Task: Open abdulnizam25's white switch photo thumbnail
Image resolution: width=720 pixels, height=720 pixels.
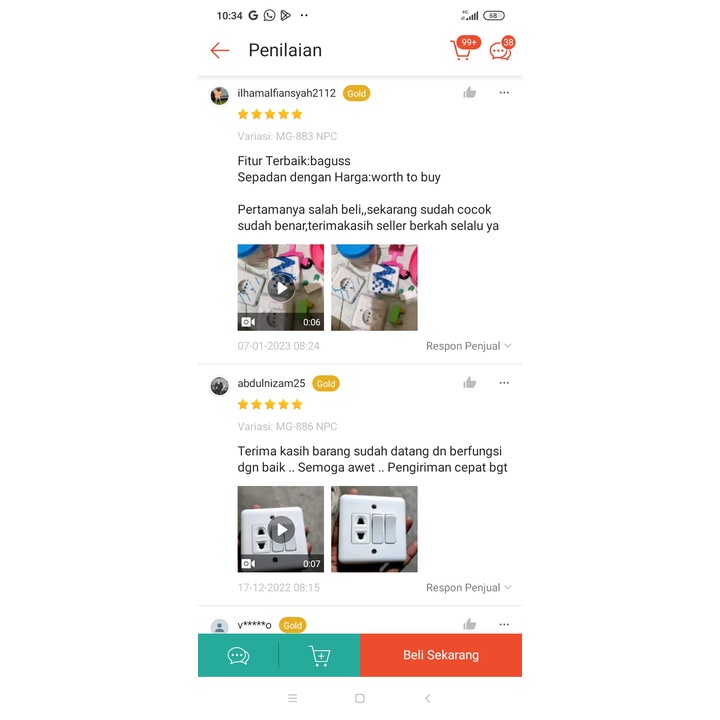Action: click(x=374, y=529)
